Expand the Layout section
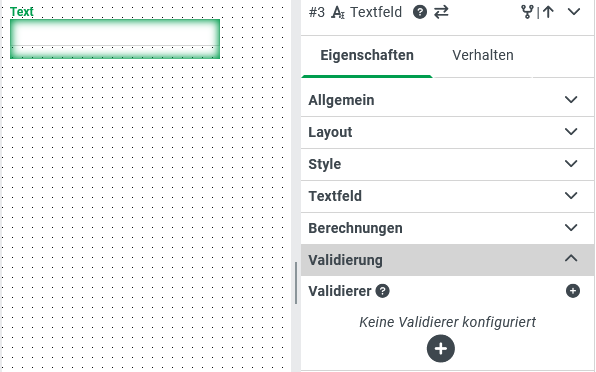This screenshot has width=596, height=372. click(x=447, y=132)
